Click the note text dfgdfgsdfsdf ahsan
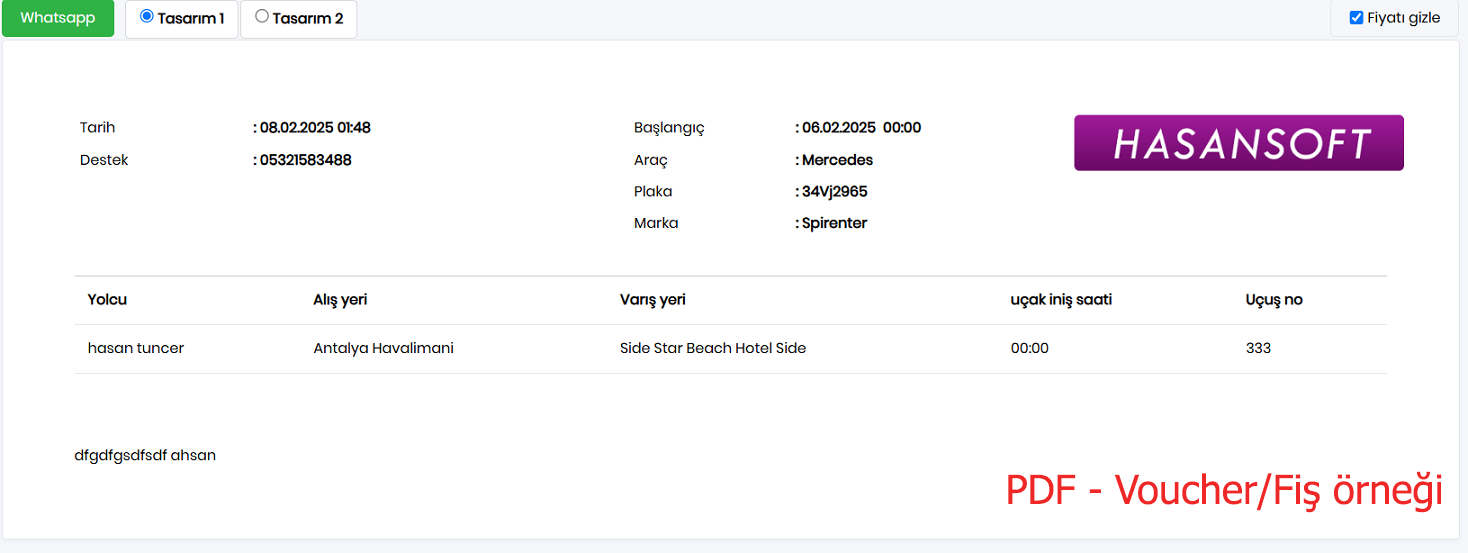 point(145,456)
